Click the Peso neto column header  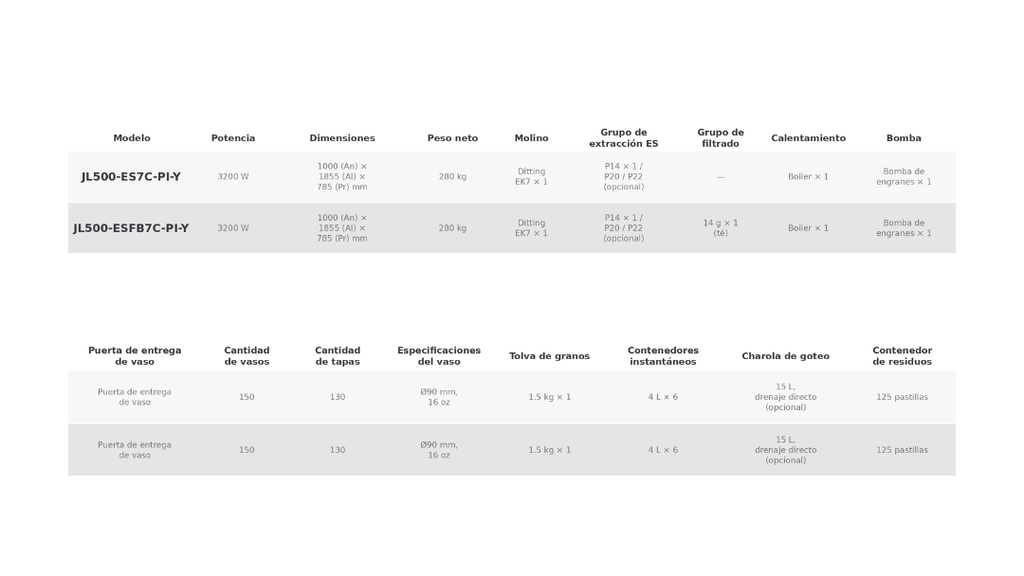tap(453, 138)
